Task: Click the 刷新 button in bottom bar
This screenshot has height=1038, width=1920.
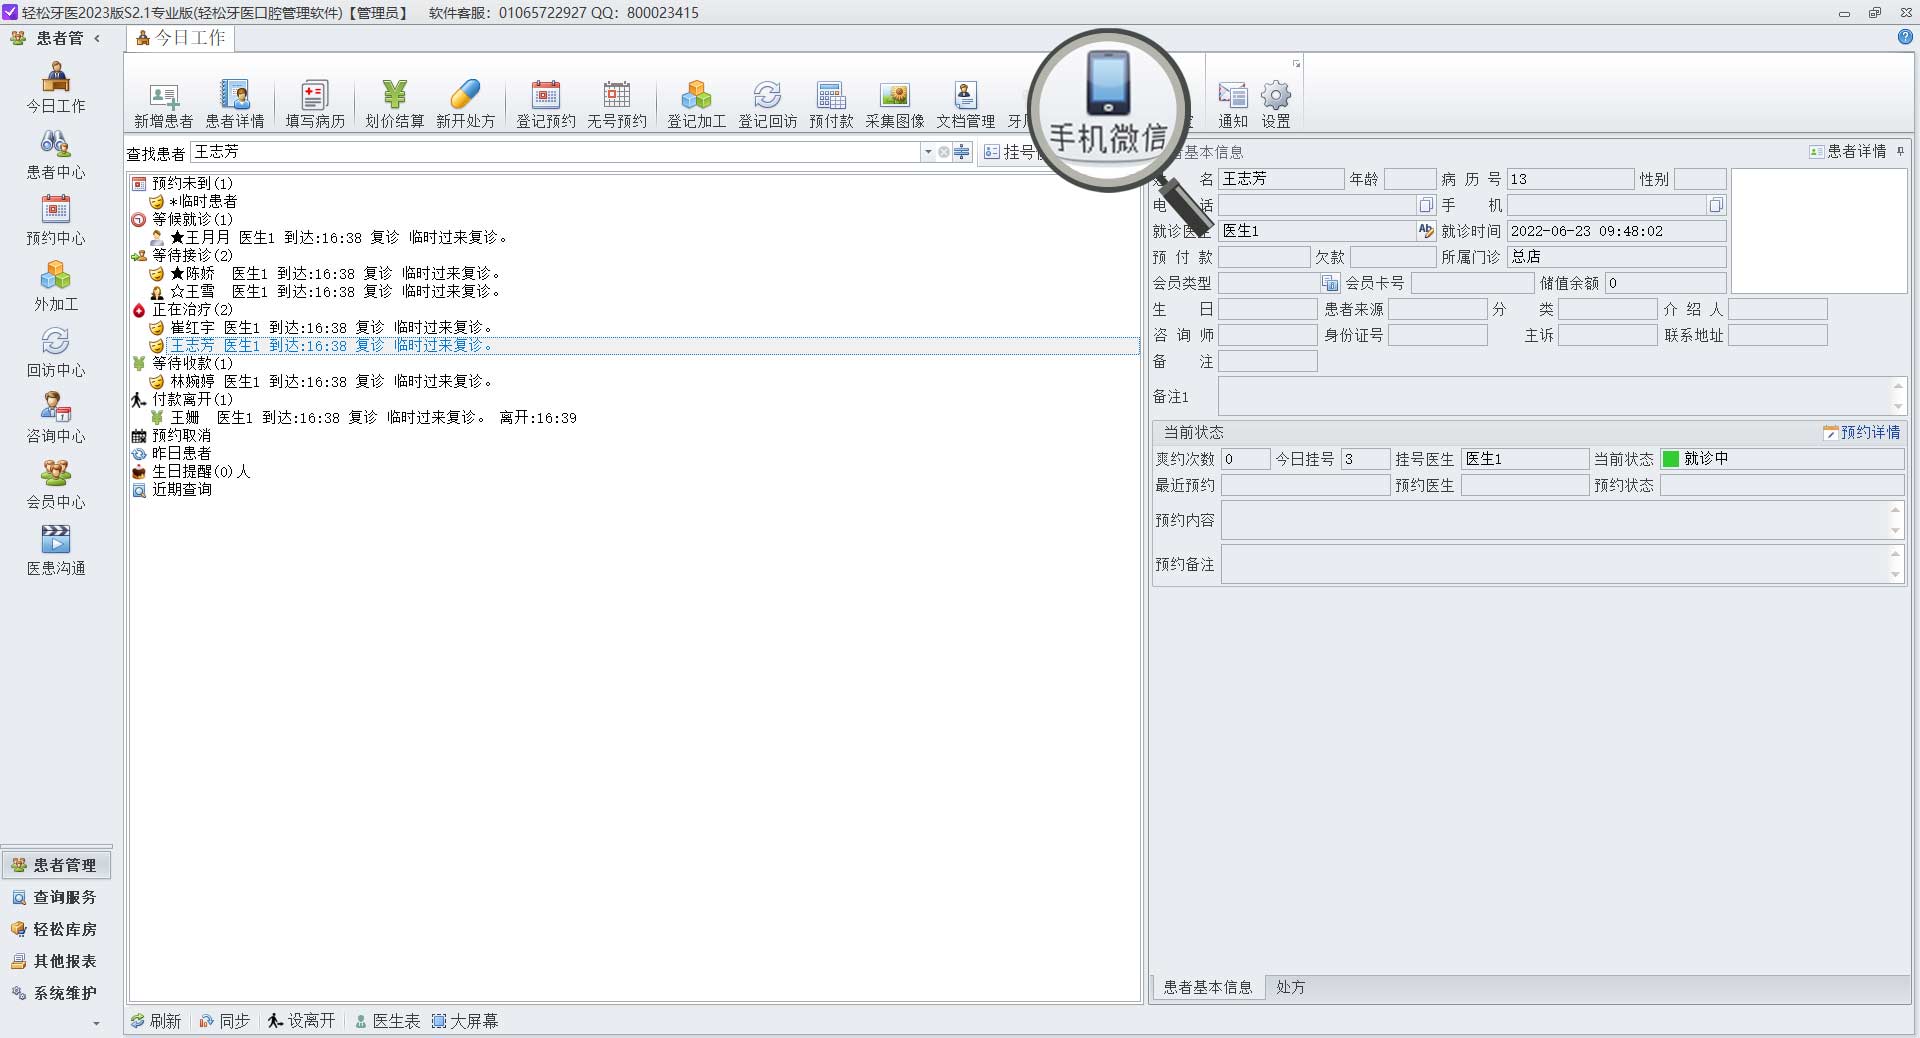Action: 156,1021
